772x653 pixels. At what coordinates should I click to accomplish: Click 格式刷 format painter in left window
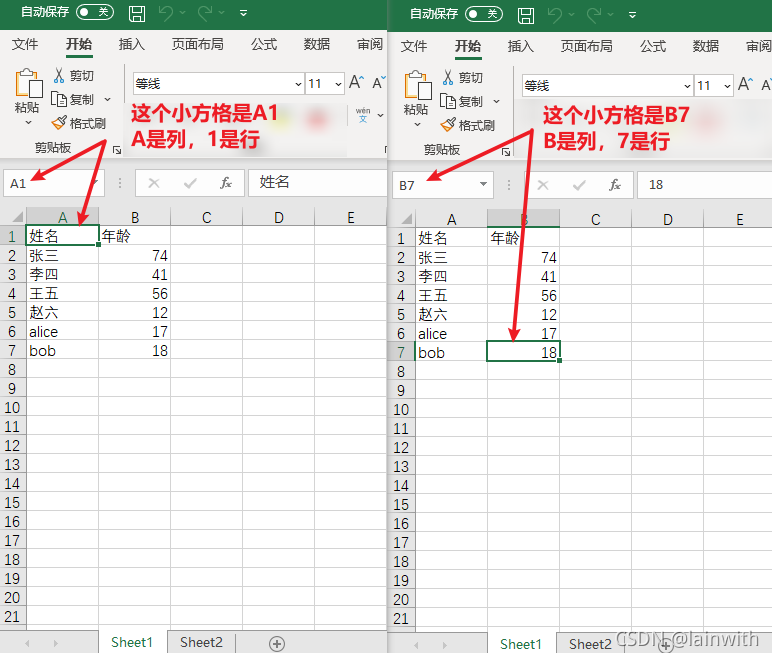[x=79, y=123]
